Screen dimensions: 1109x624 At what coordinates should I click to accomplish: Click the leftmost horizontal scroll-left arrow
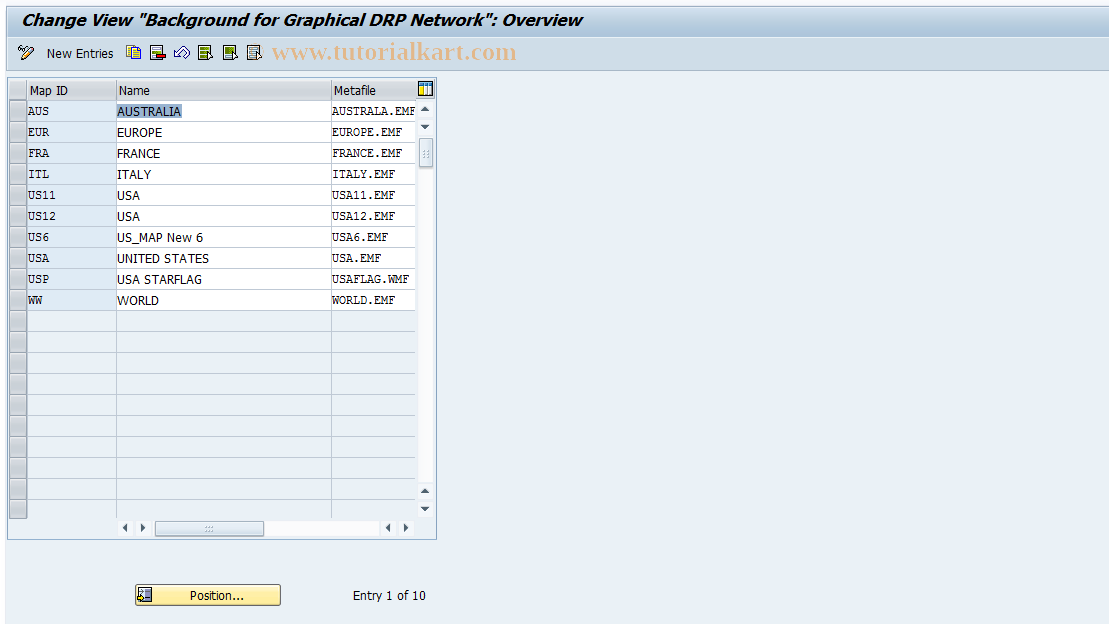click(x=125, y=528)
